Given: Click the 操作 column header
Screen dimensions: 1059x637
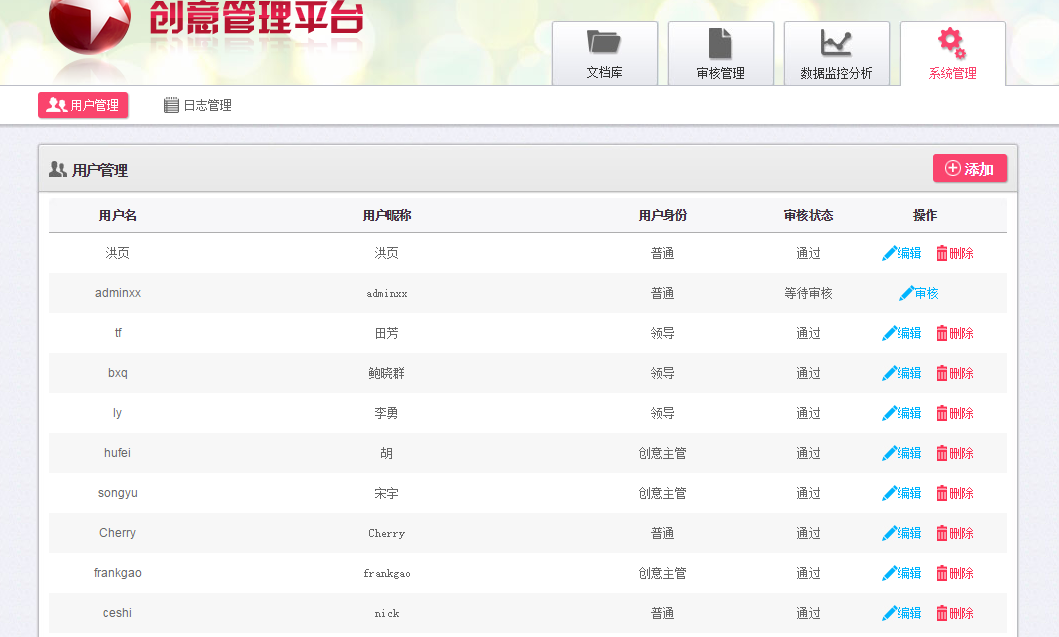Looking at the screenshot, I should 925,215.
